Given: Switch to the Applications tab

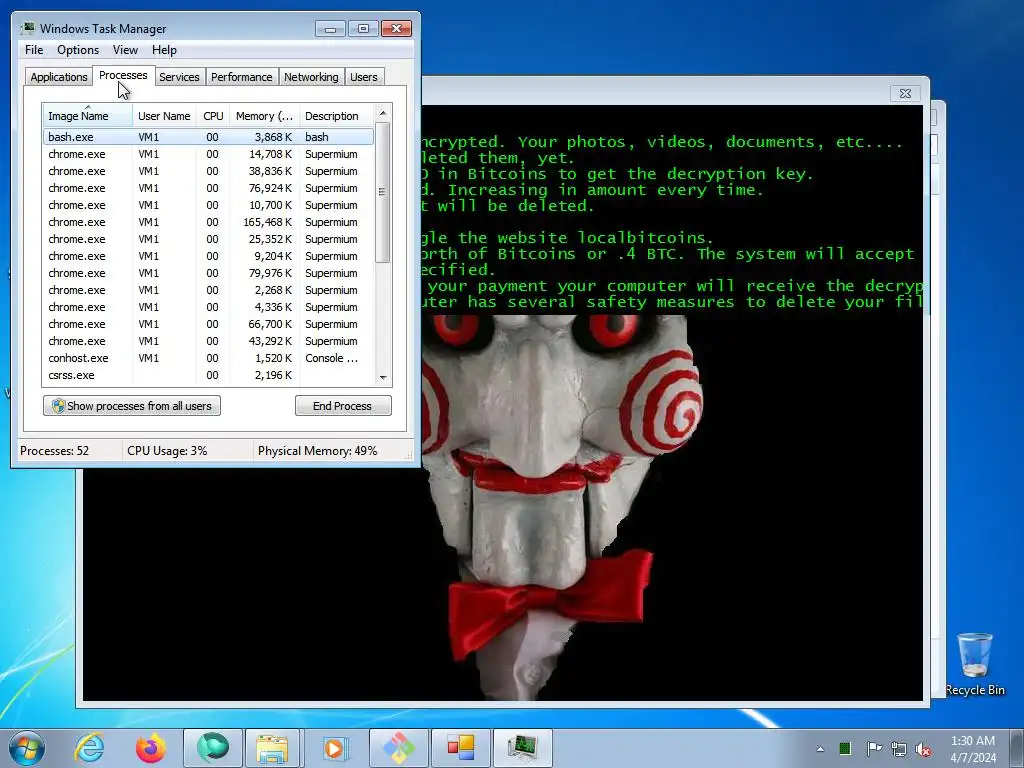Looking at the screenshot, I should tap(59, 77).
